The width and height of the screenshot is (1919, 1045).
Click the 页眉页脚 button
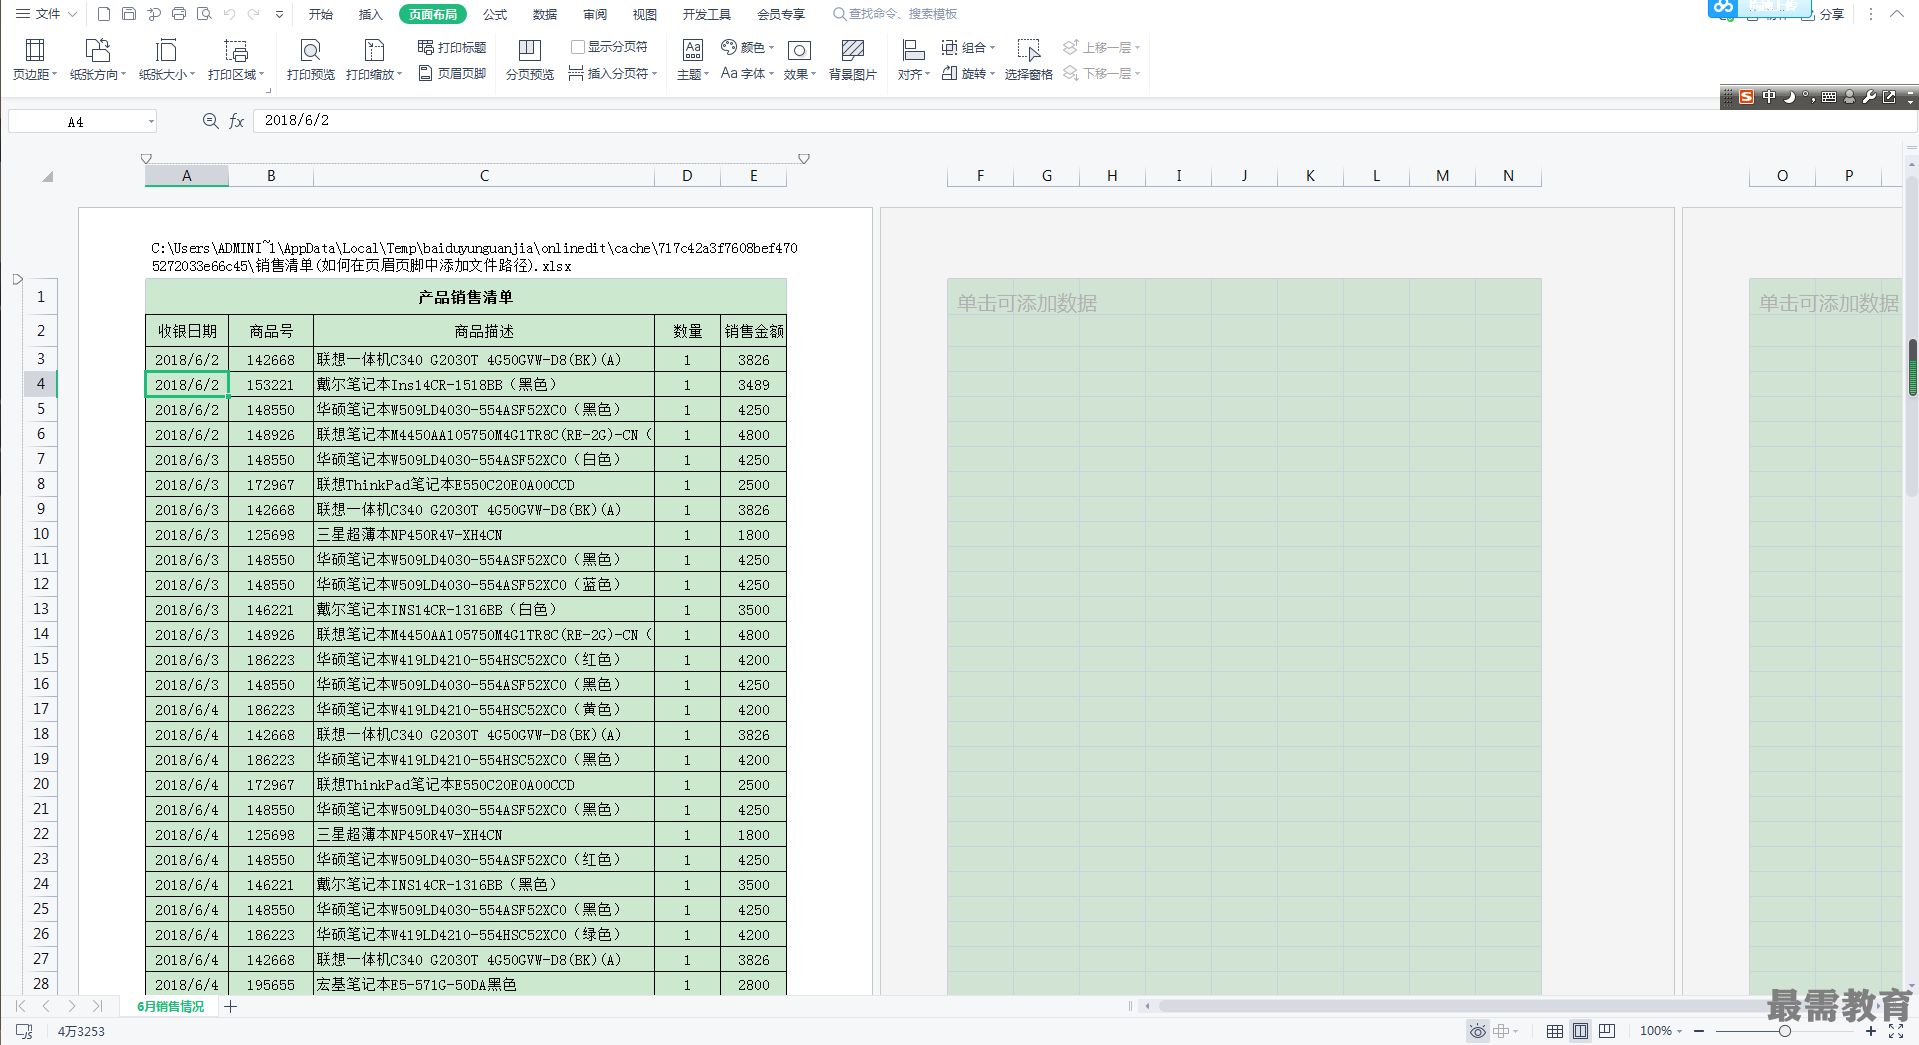point(452,73)
